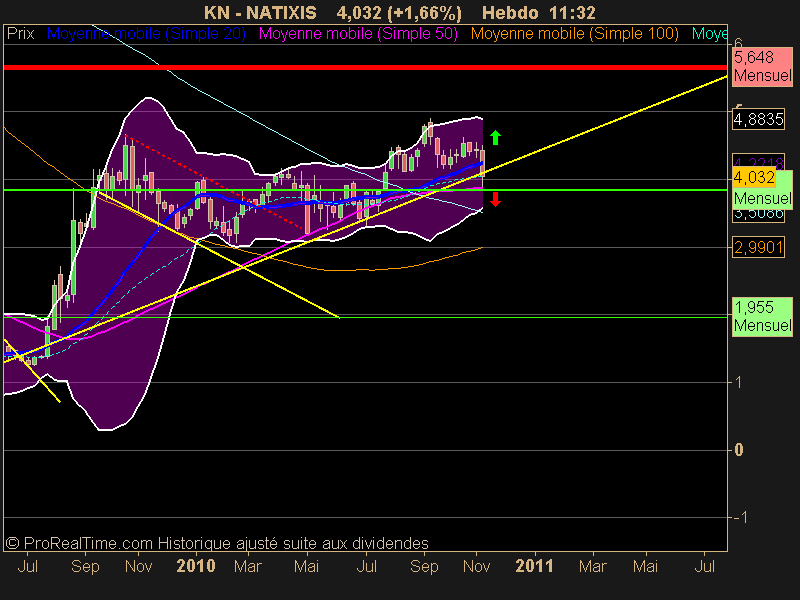Image resolution: width=800 pixels, height=600 pixels.
Task: Click the orange 4,032 current price label
Action: pyautogui.click(x=754, y=178)
